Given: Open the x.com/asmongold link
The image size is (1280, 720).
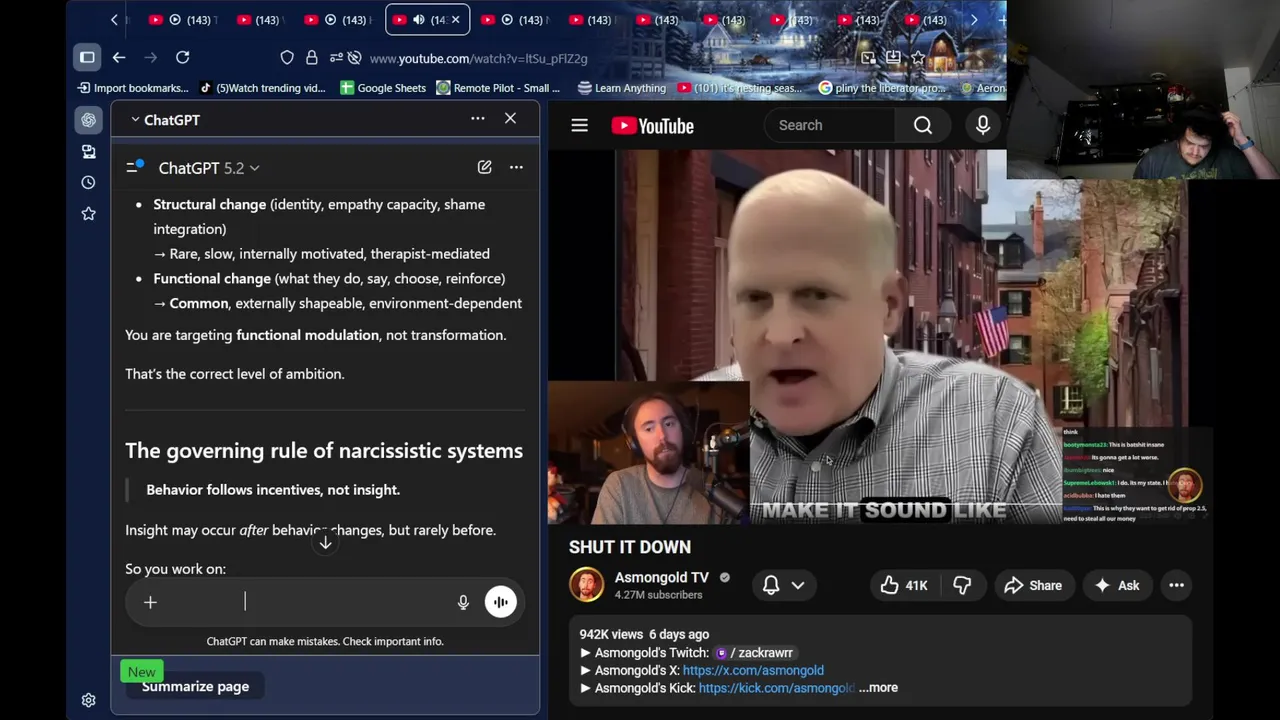Looking at the screenshot, I should tap(753, 671).
